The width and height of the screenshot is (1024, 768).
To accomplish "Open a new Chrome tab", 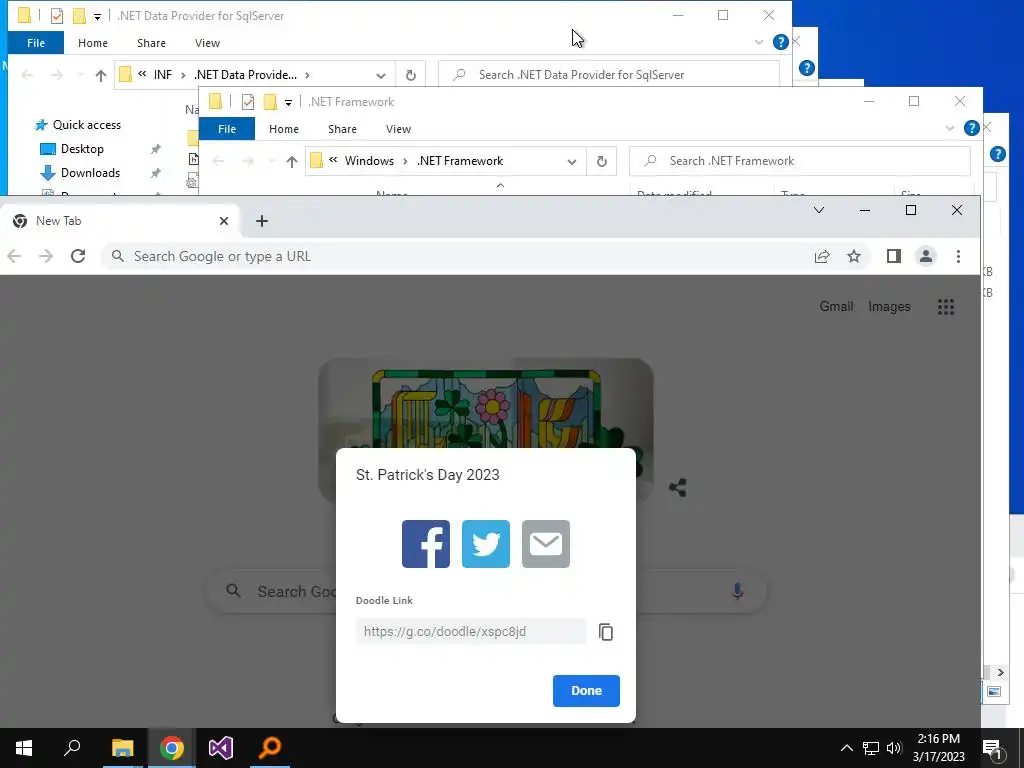I will [x=262, y=221].
